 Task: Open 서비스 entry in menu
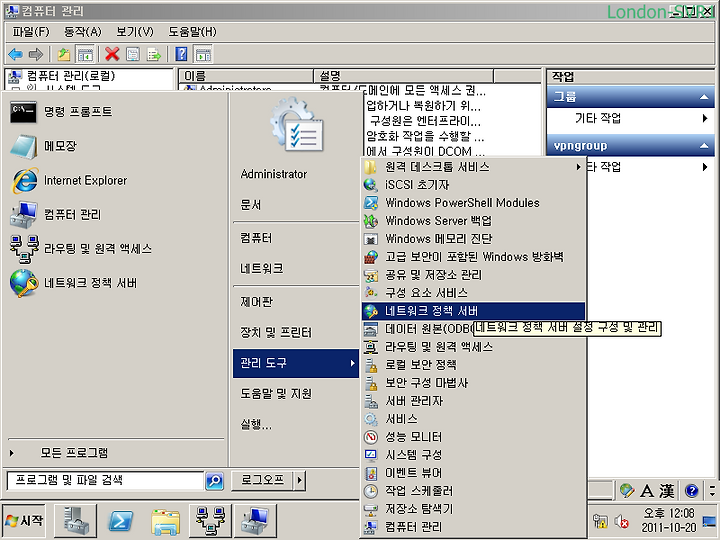473,419
